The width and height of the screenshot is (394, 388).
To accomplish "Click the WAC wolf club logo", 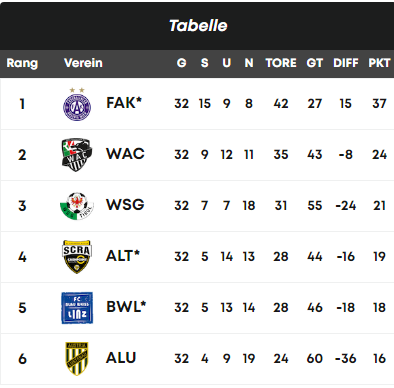I will [x=77, y=155].
